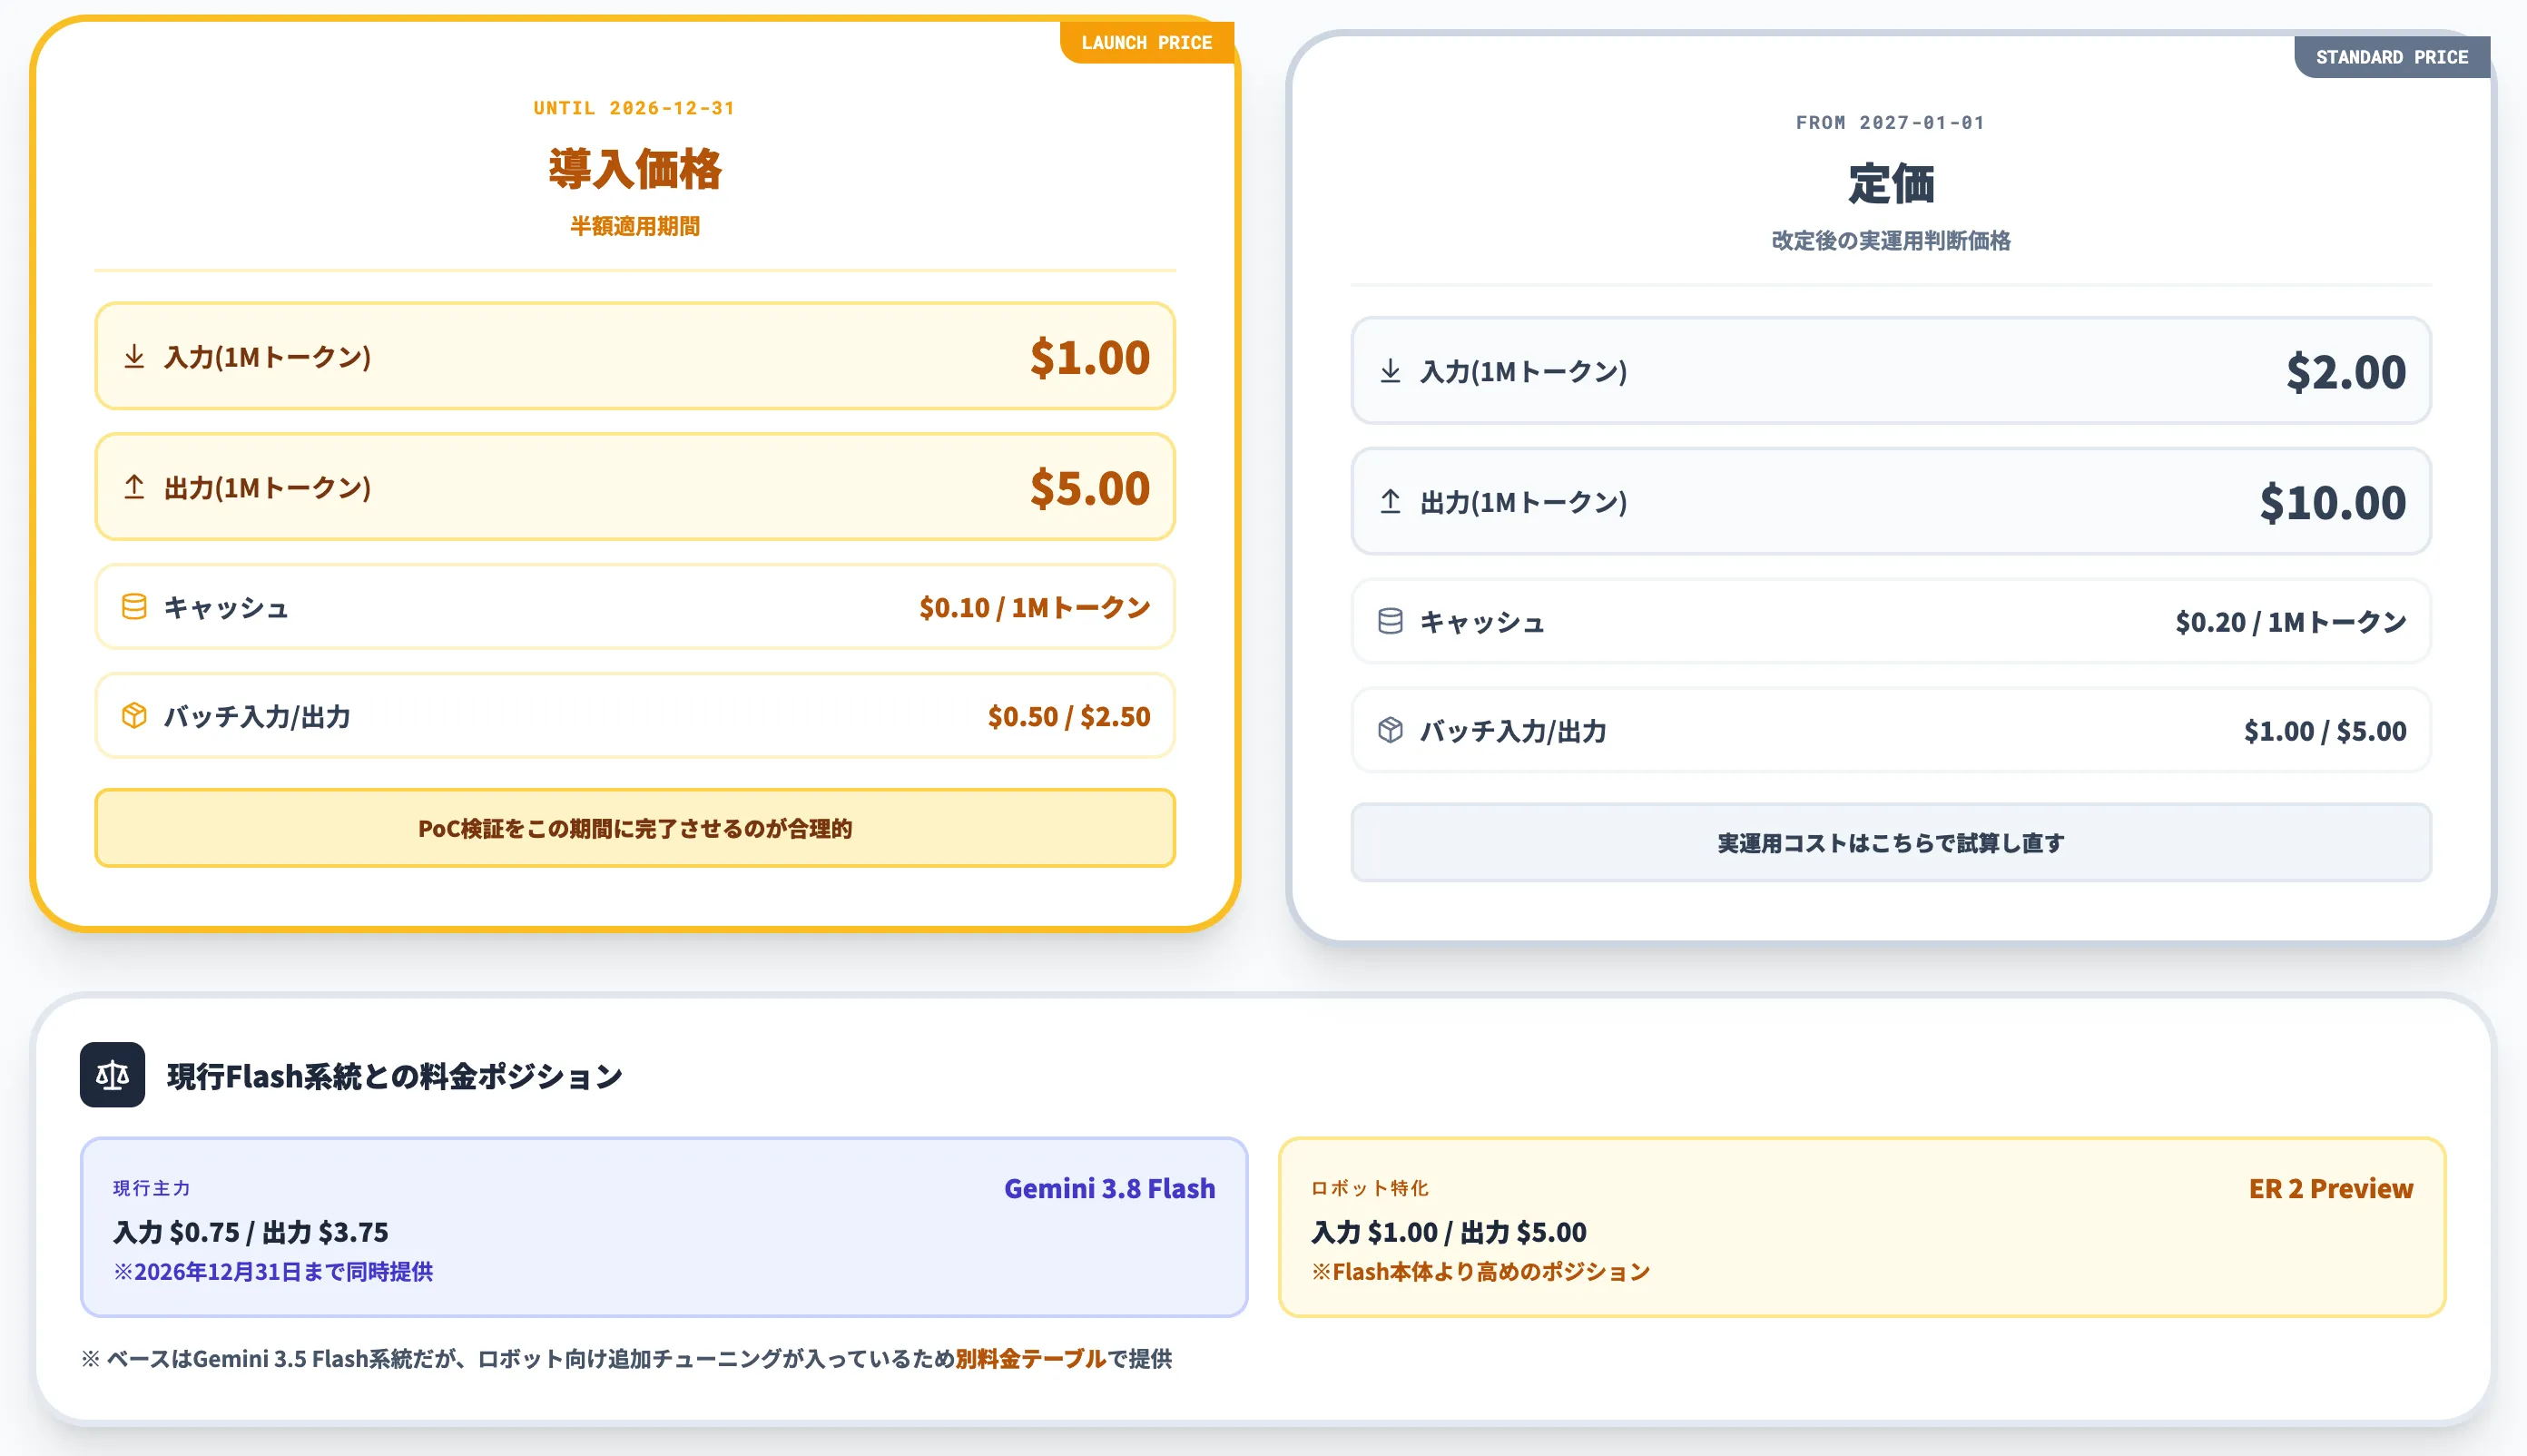Click the 定価 heading
Image resolution: width=2527 pixels, height=1456 pixels.
[1891, 183]
